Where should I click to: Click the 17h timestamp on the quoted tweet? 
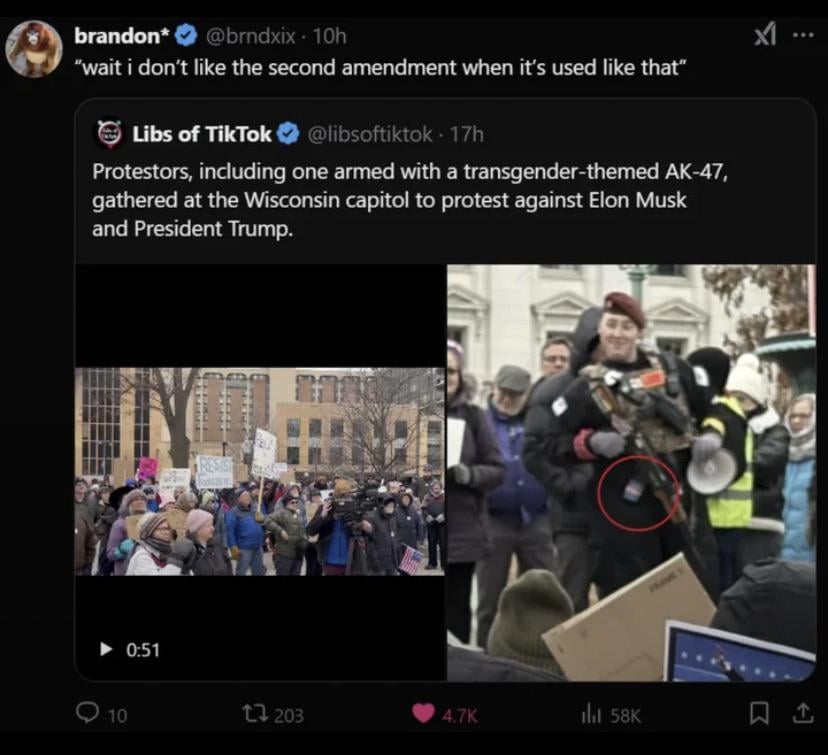tap(466, 133)
